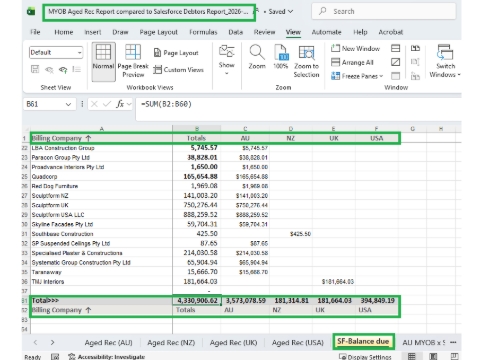Switch to Page Break Preview
This screenshot has height=360, width=480.
click(133, 61)
